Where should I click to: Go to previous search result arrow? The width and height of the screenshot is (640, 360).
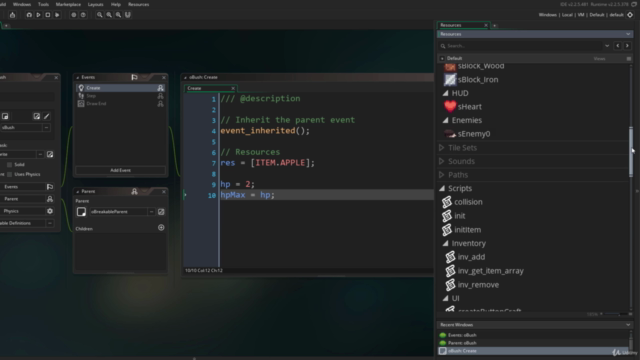618,46
